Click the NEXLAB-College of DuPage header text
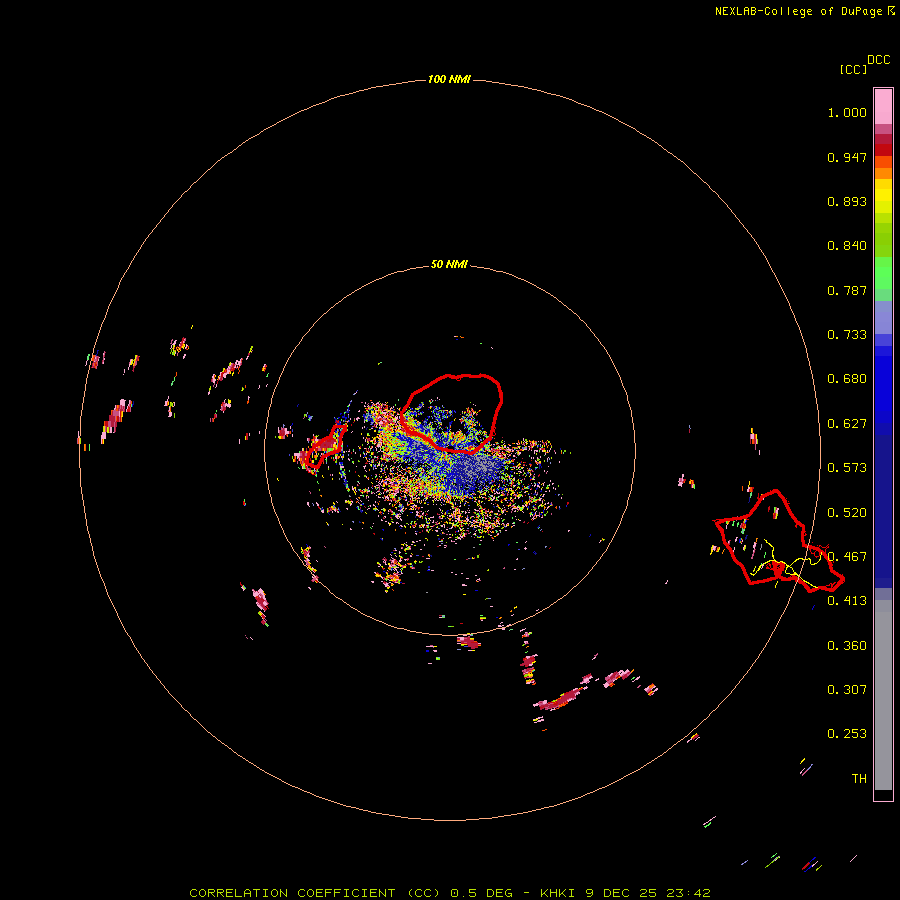The width and height of the screenshot is (900, 900). [x=804, y=11]
